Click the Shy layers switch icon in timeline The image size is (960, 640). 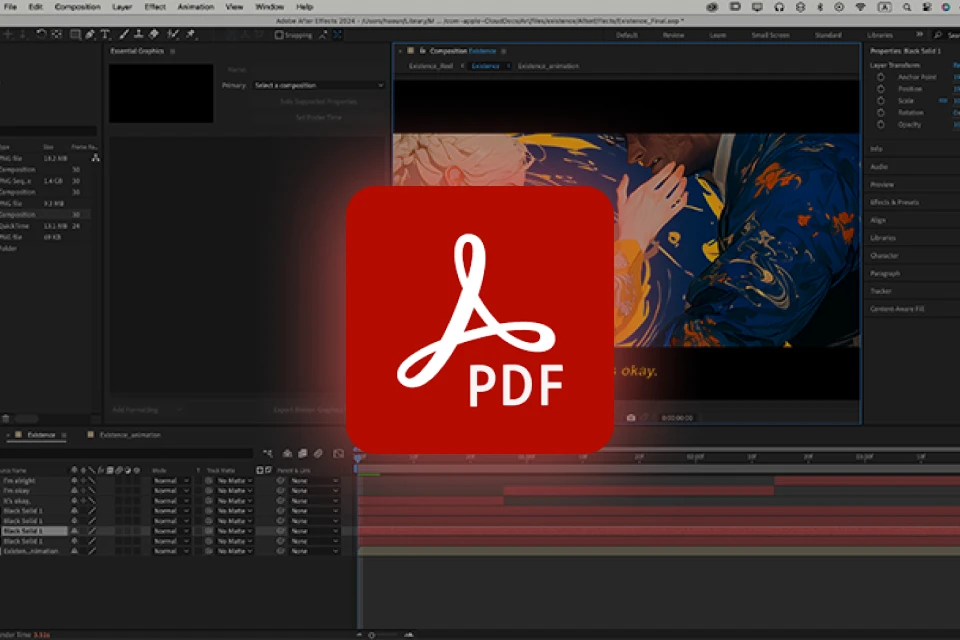point(287,453)
